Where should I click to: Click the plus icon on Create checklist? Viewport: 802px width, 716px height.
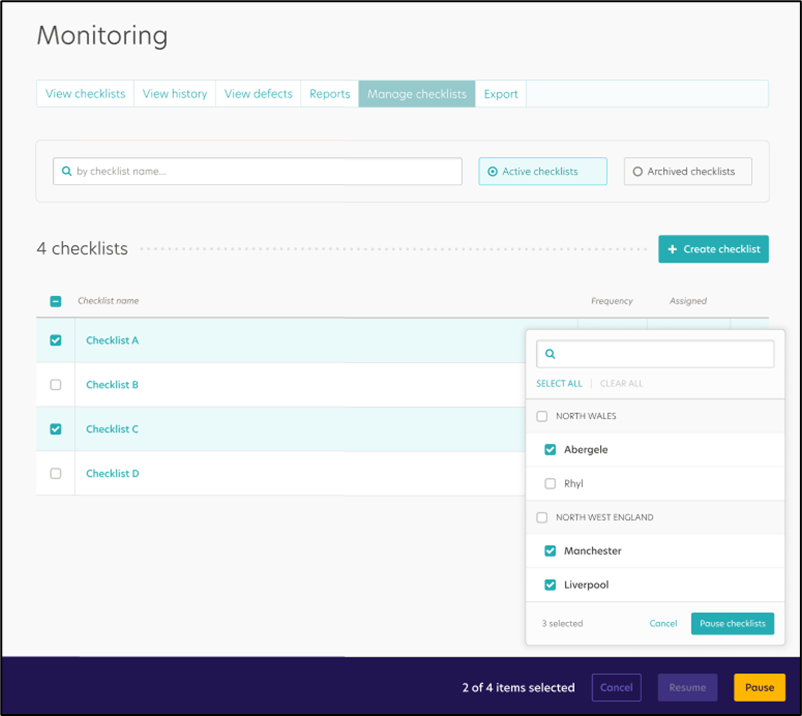pos(674,248)
